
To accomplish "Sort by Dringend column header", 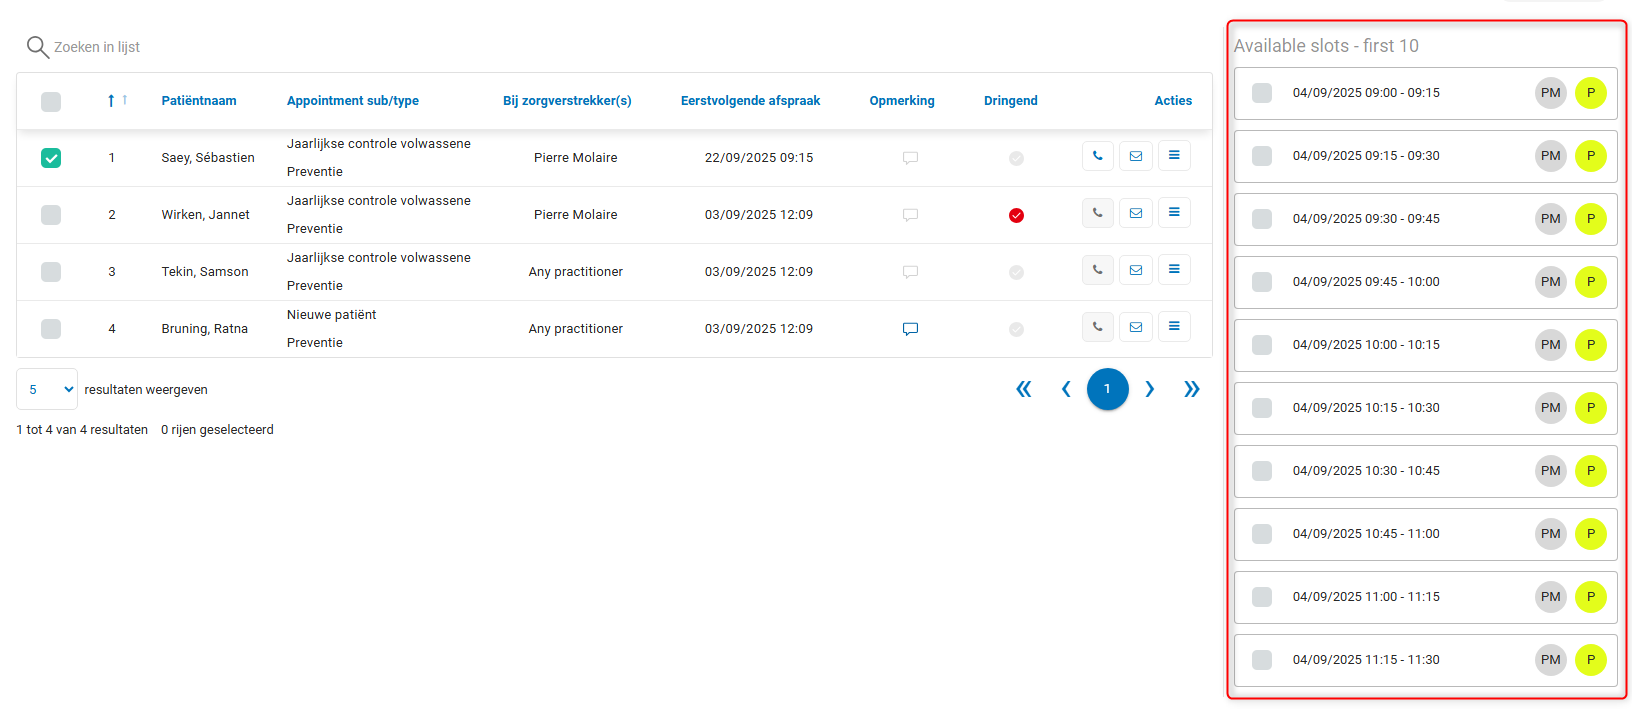I will (1010, 101).
